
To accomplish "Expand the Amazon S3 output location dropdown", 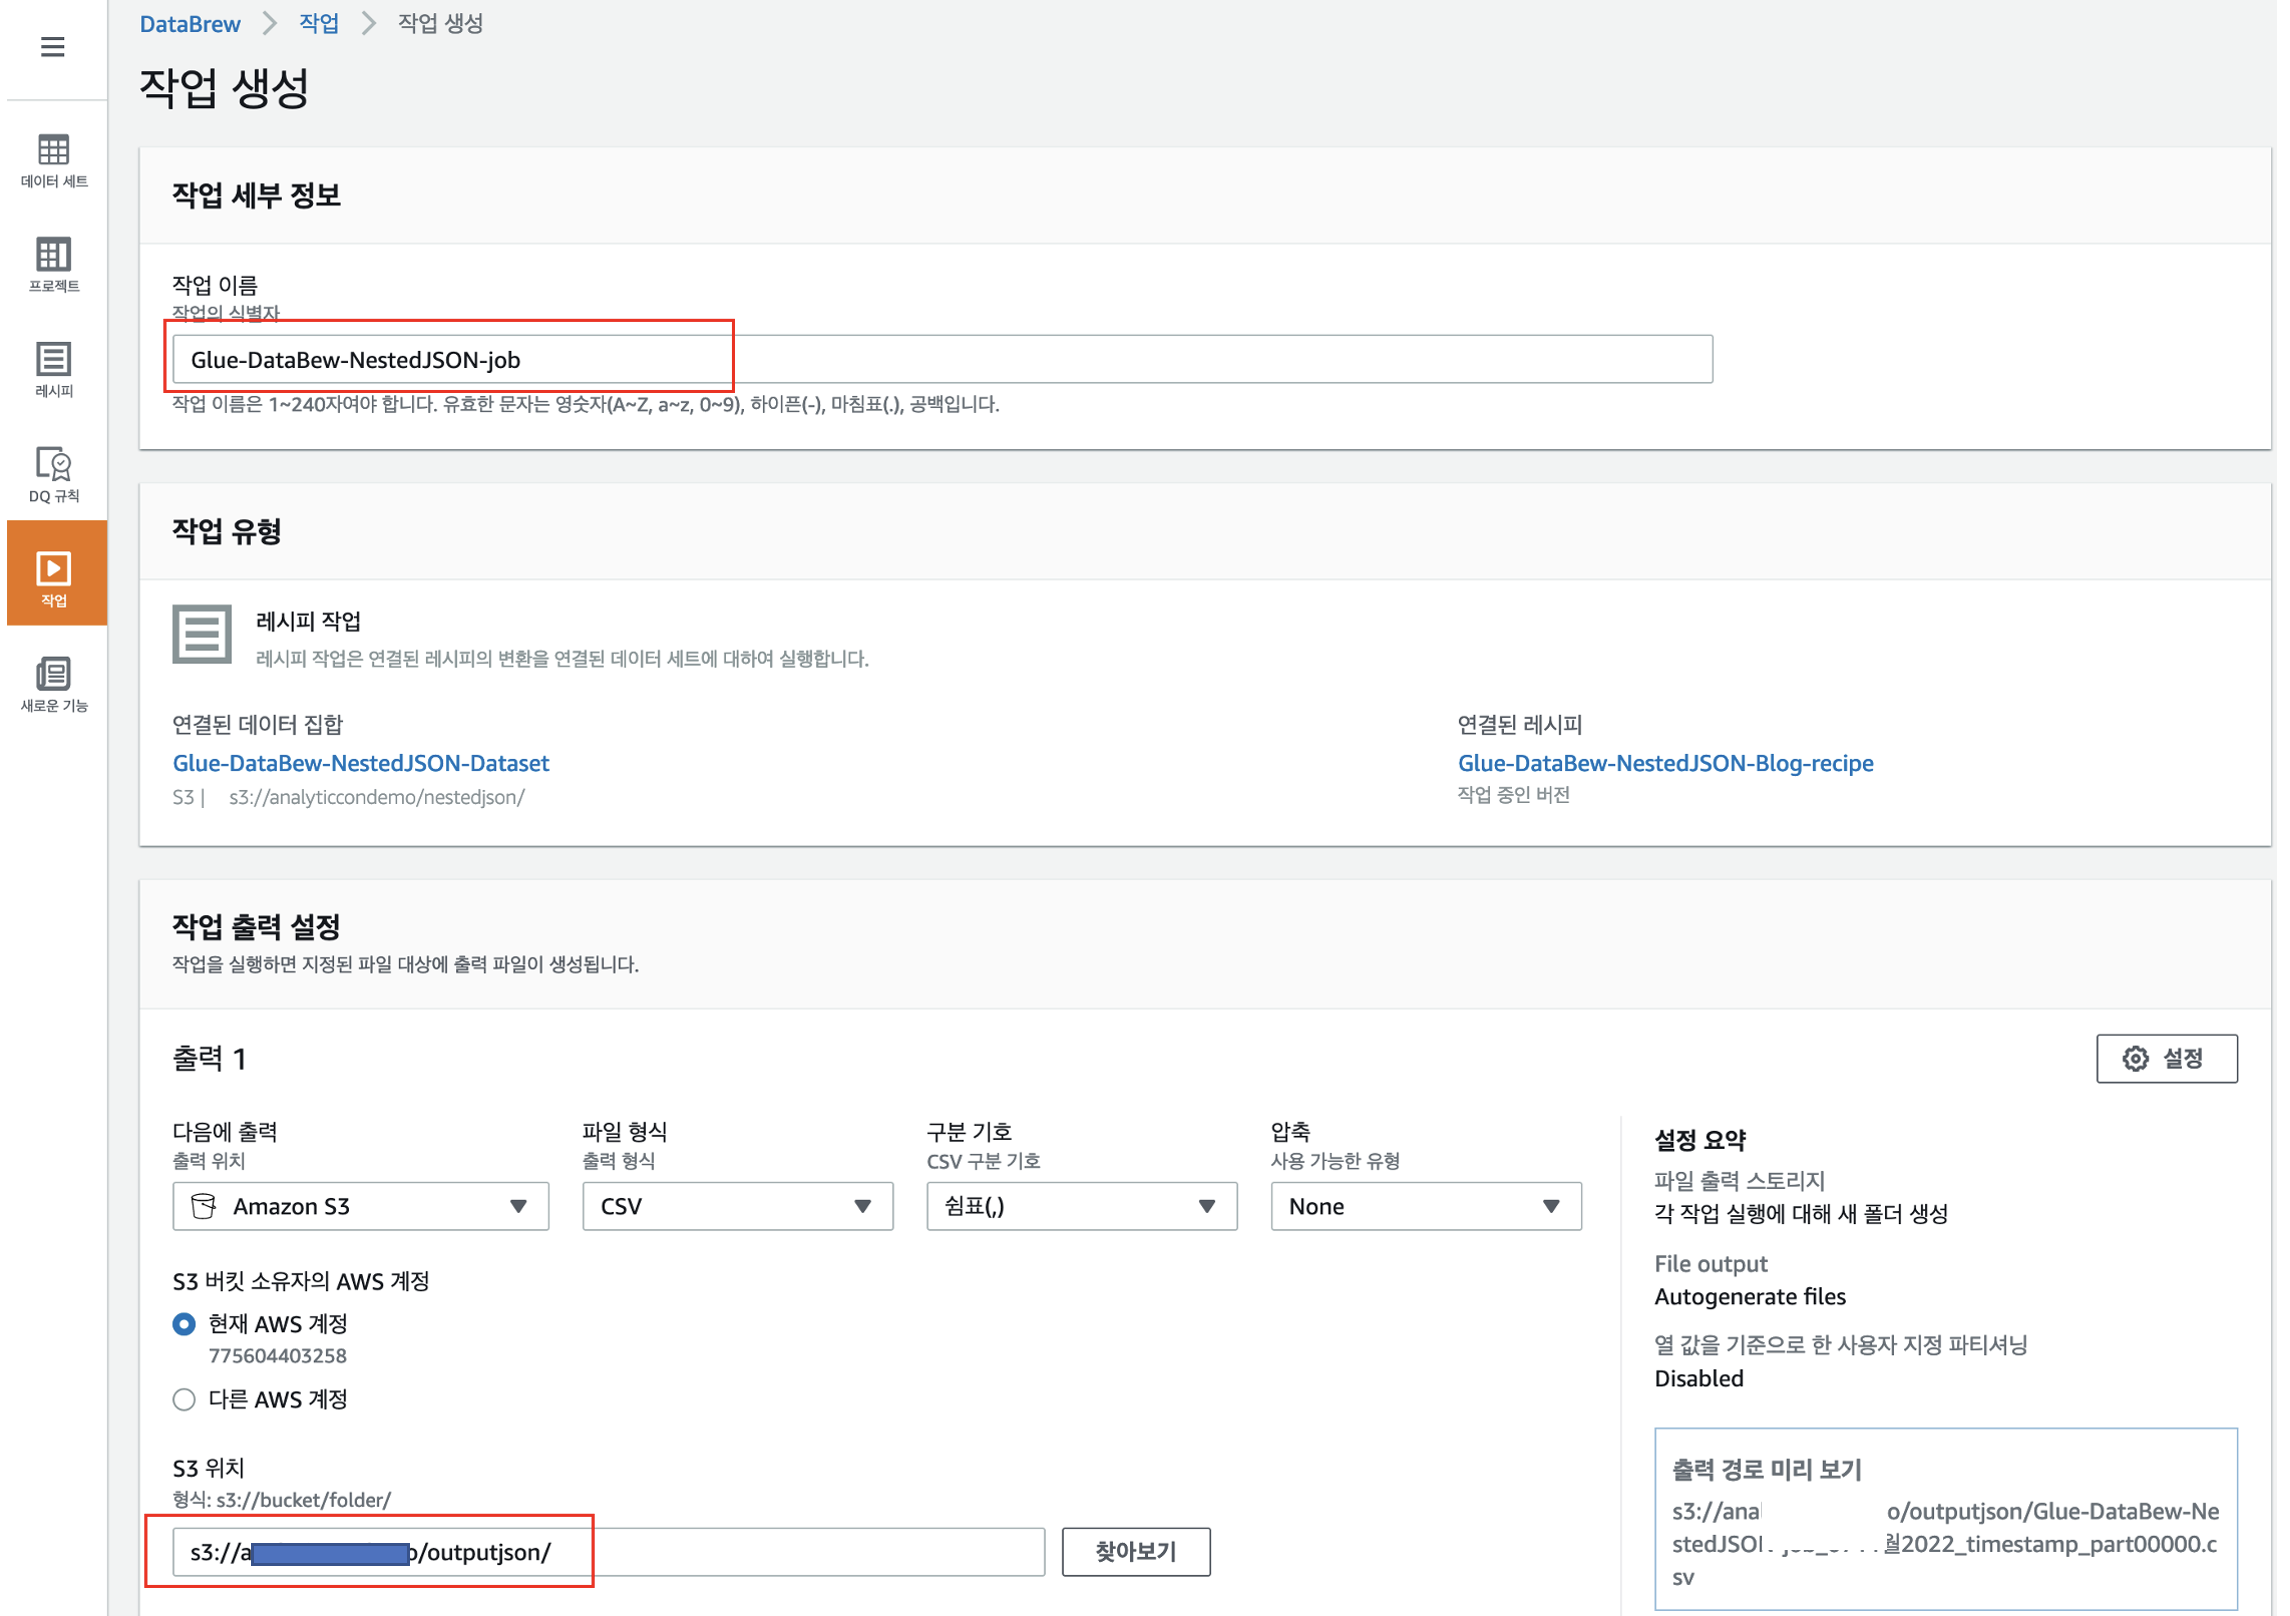I will 360,1207.
